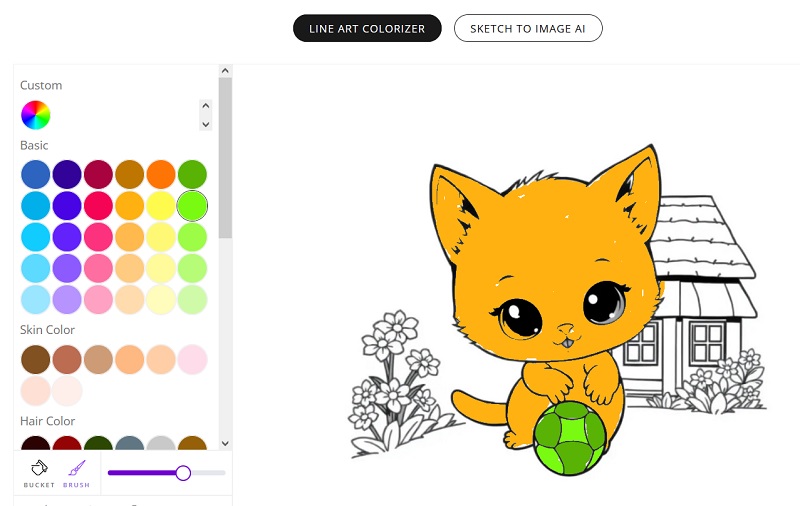This screenshot has width=800, height=506.
Task: Click the brush size slider handle
Action: coord(183,472)
